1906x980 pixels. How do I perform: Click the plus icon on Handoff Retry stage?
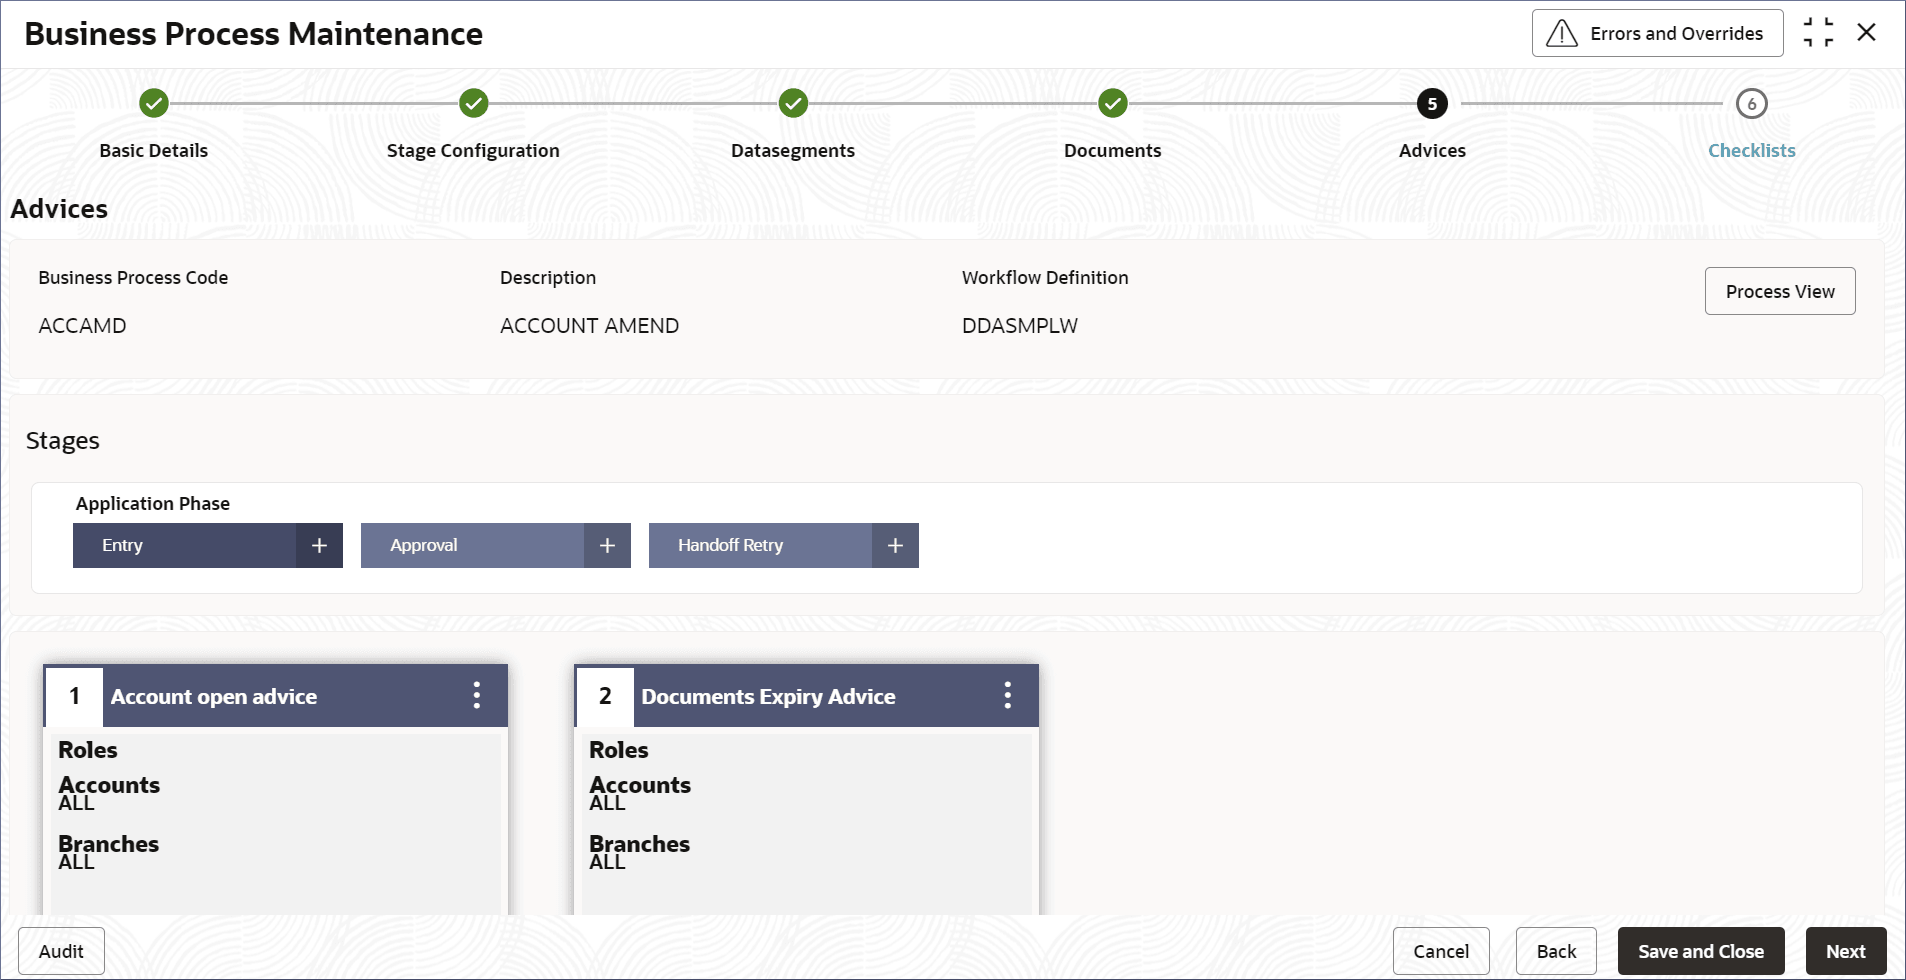895,545
